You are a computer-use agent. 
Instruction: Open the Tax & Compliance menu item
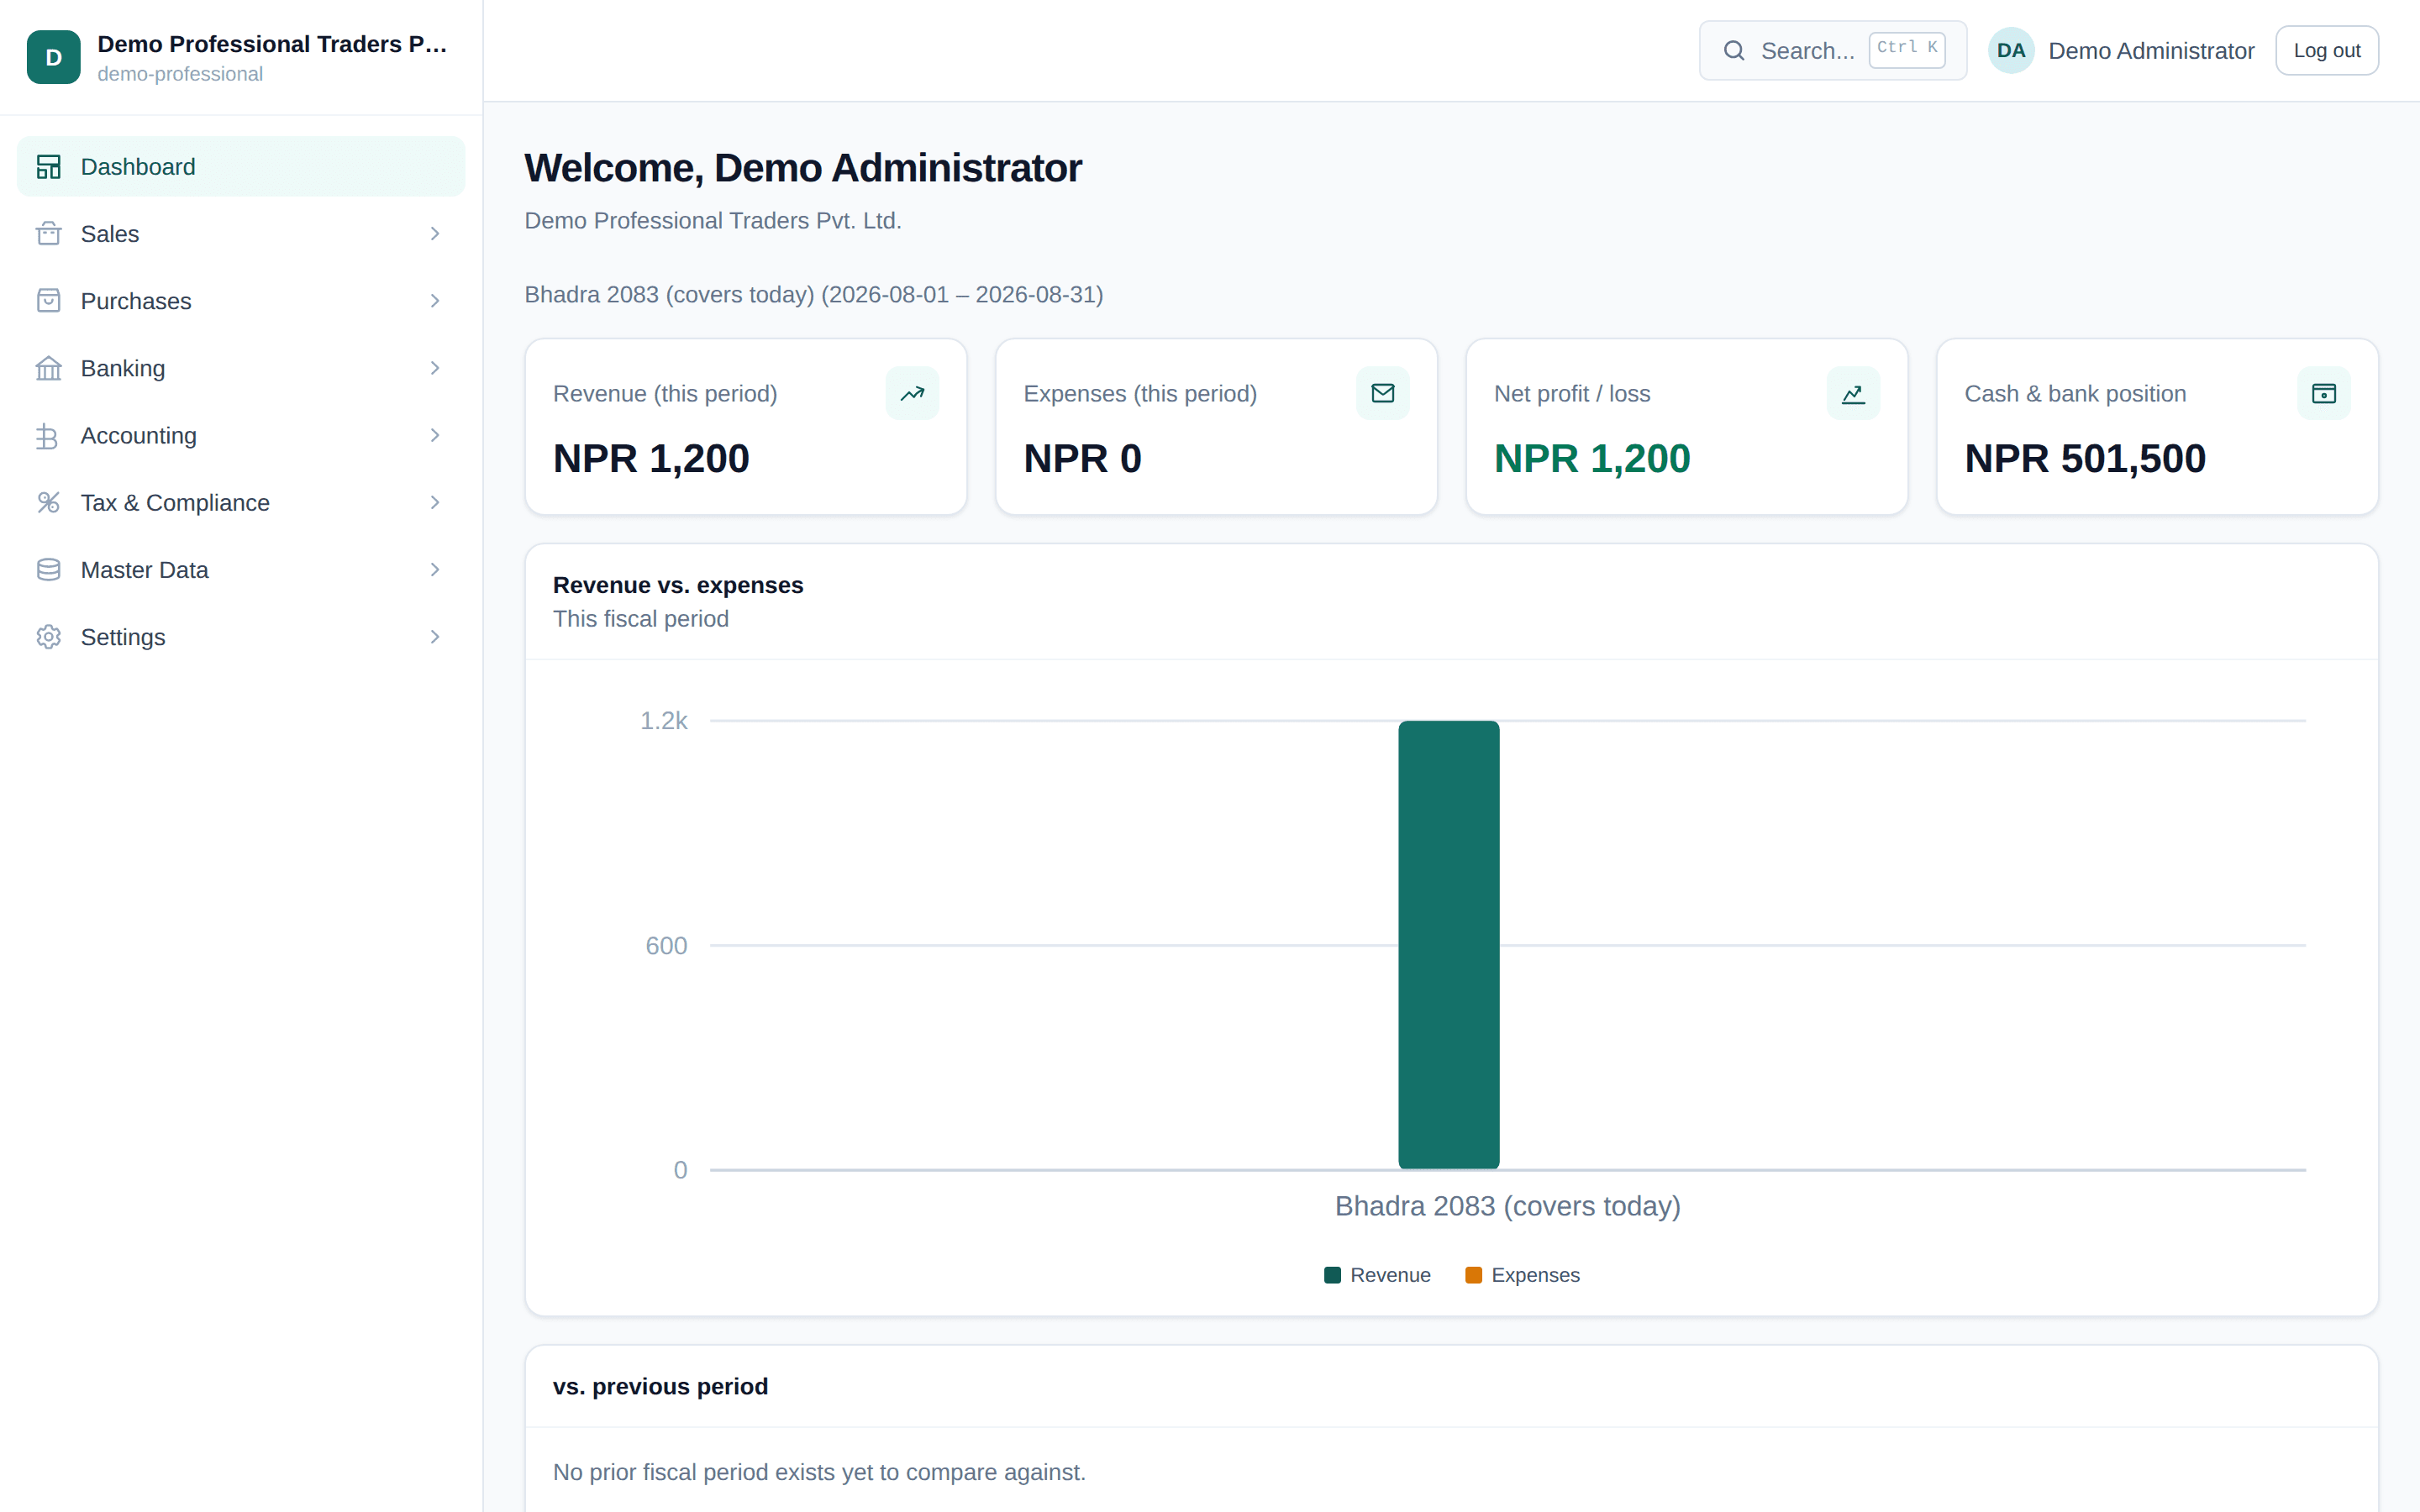tap(241, 503)
